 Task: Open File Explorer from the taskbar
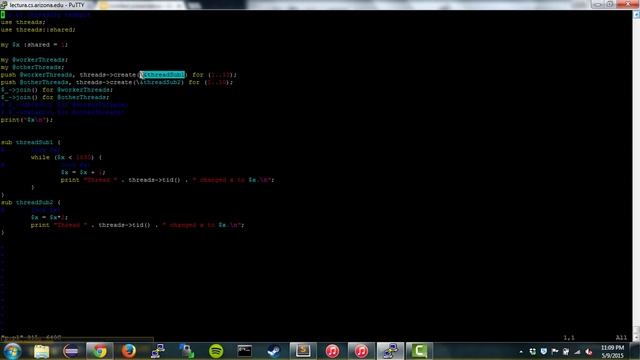coord(42,351)
